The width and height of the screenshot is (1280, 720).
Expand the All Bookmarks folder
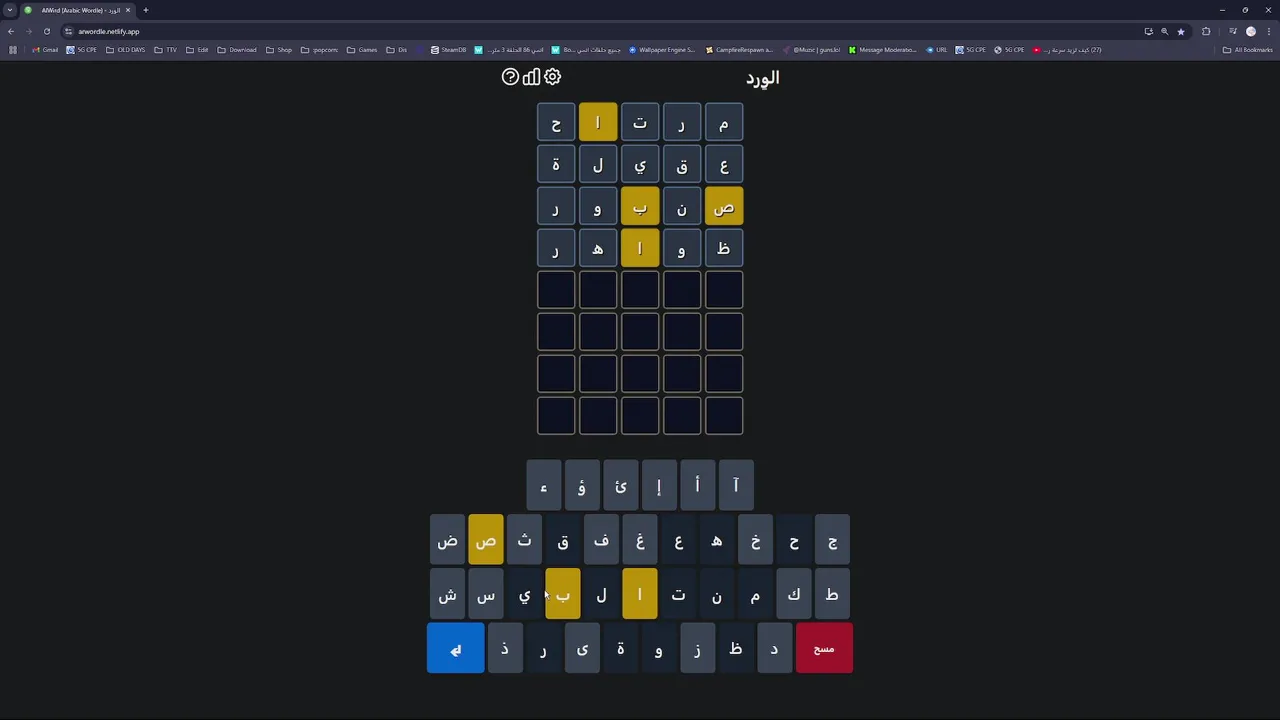(x=1248, y=50)
